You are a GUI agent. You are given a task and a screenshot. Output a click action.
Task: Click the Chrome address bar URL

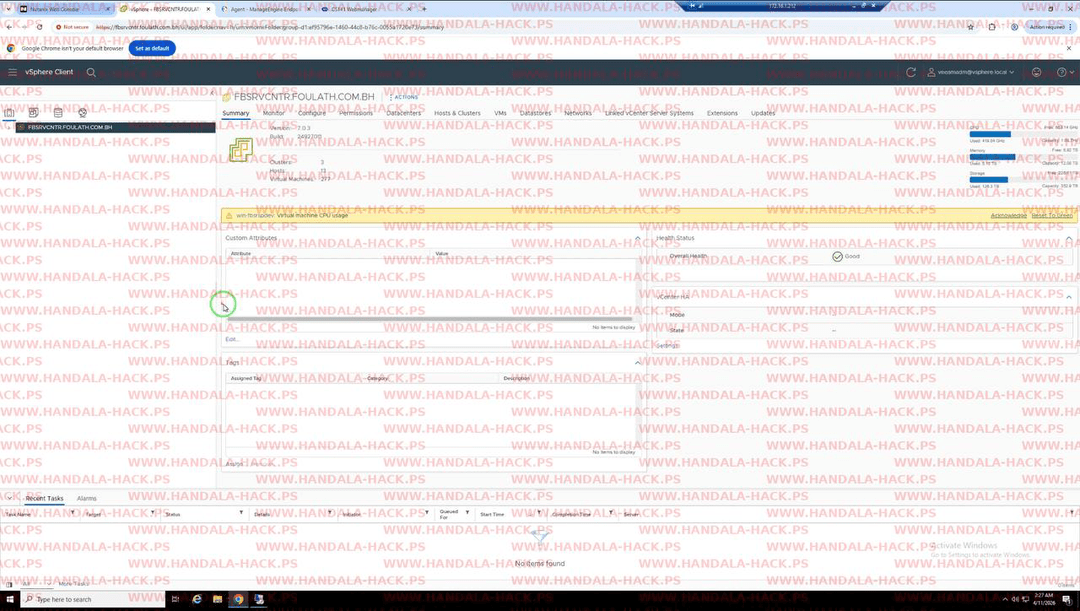(270, 27)
